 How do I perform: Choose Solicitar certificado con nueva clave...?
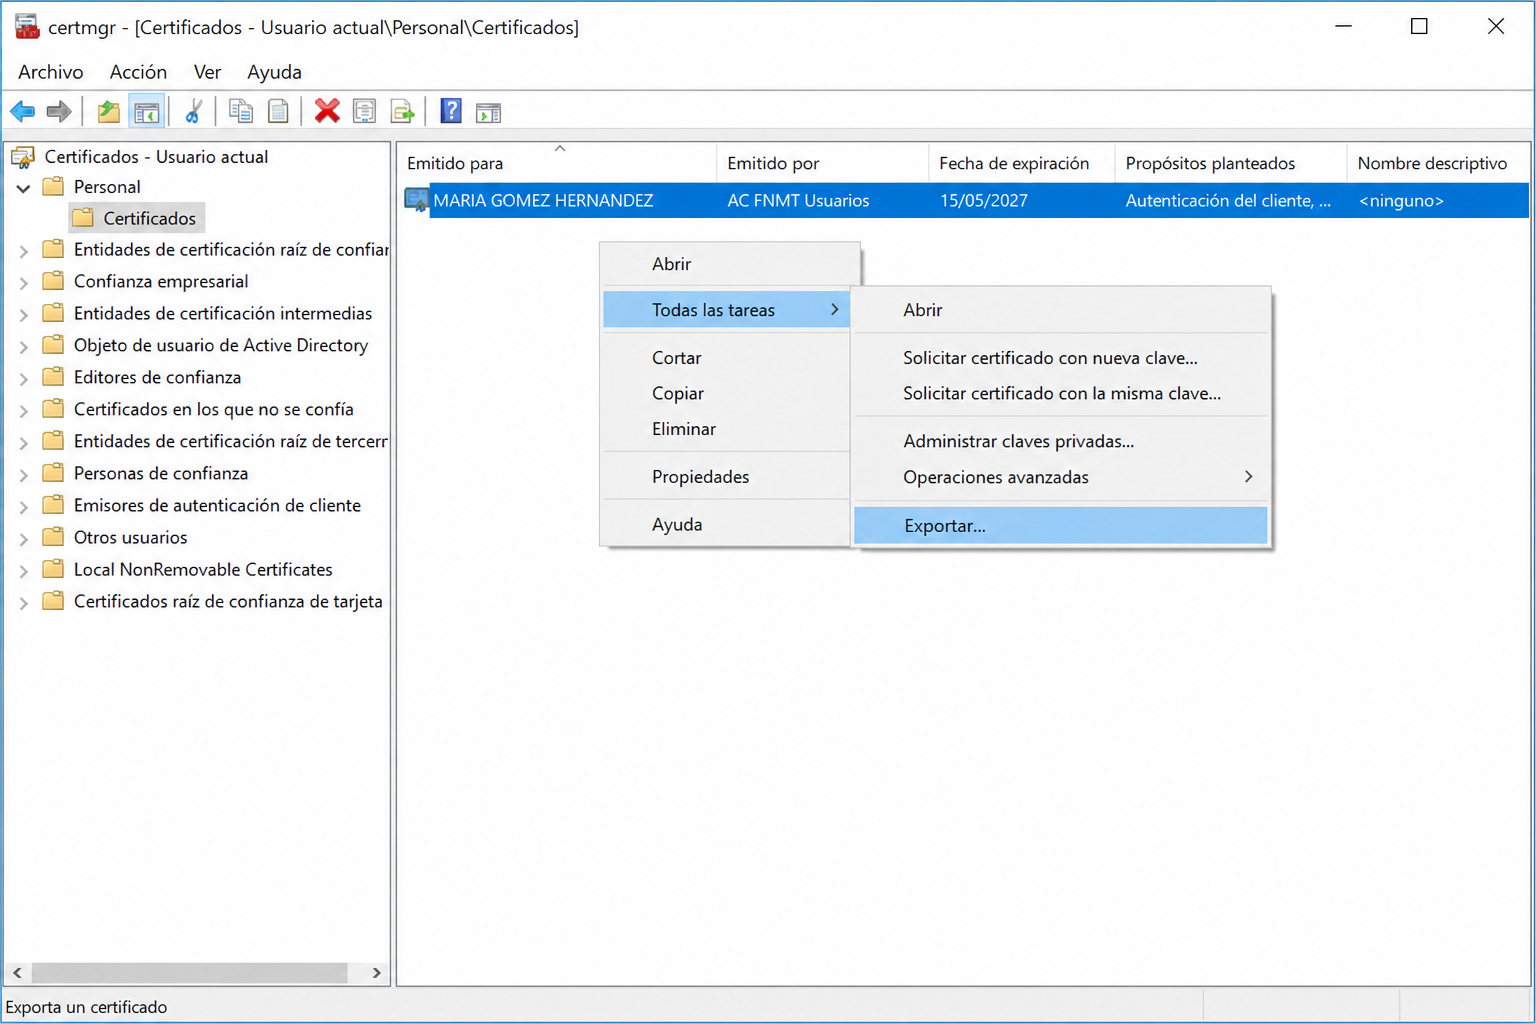click(x=1060, y=358)
